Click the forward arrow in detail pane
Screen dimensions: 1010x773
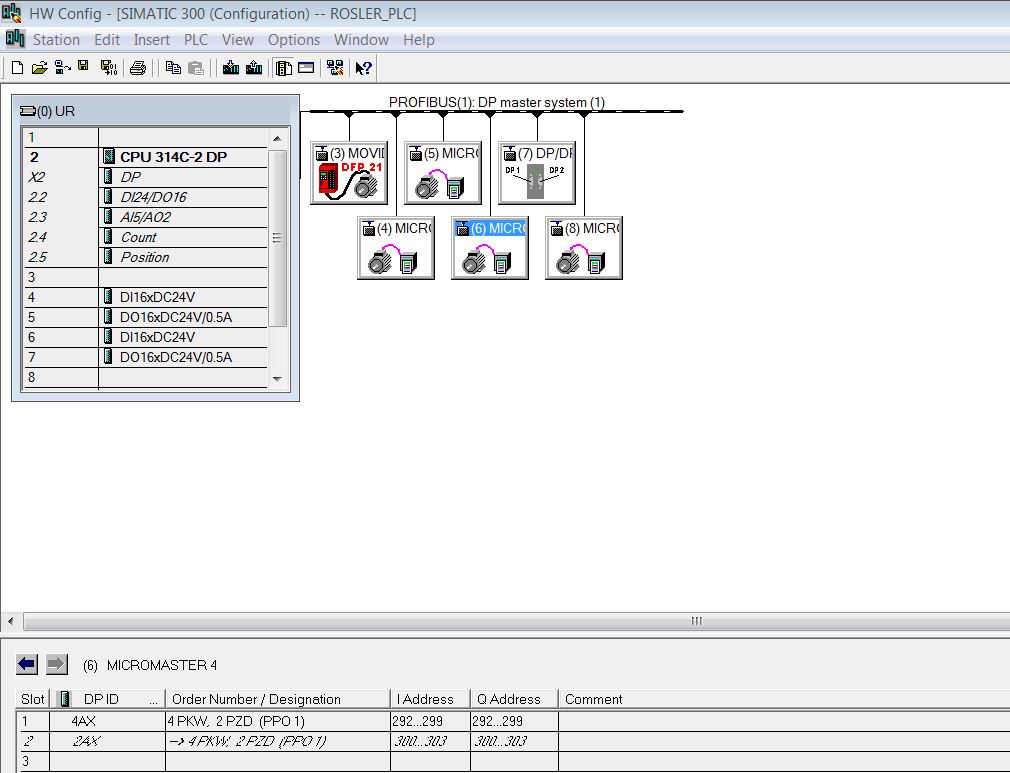[x=57, y=664]
